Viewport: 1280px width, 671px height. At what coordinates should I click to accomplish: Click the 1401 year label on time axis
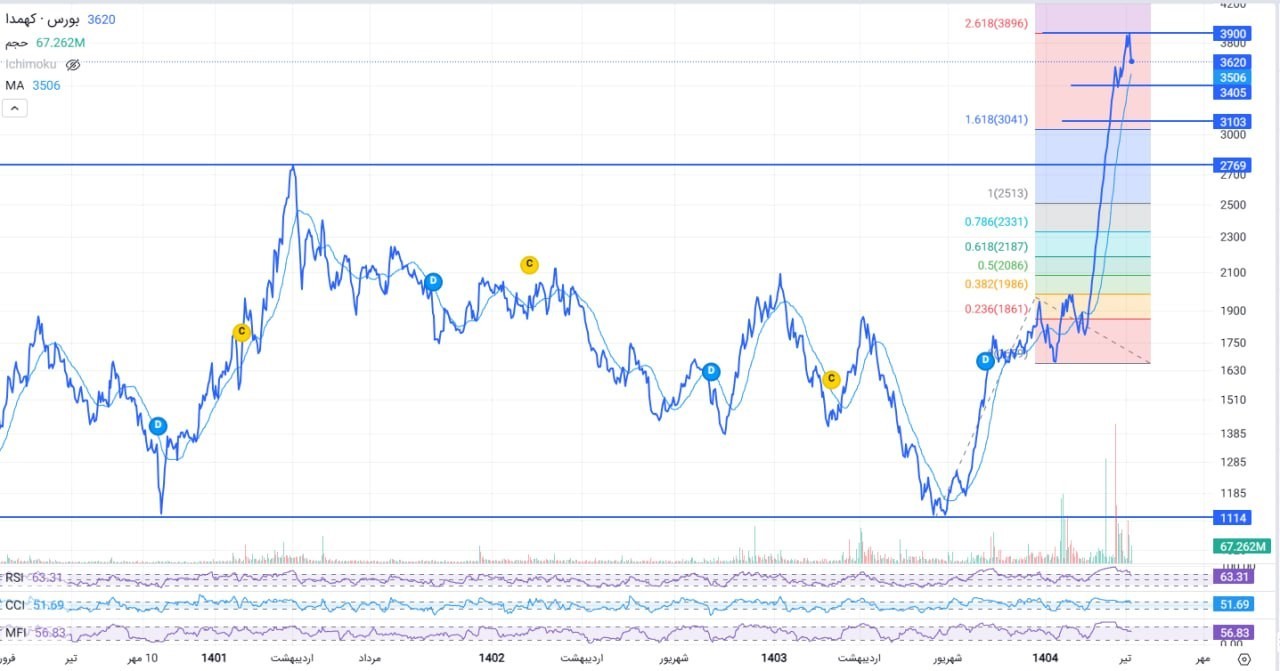point(214,658)
